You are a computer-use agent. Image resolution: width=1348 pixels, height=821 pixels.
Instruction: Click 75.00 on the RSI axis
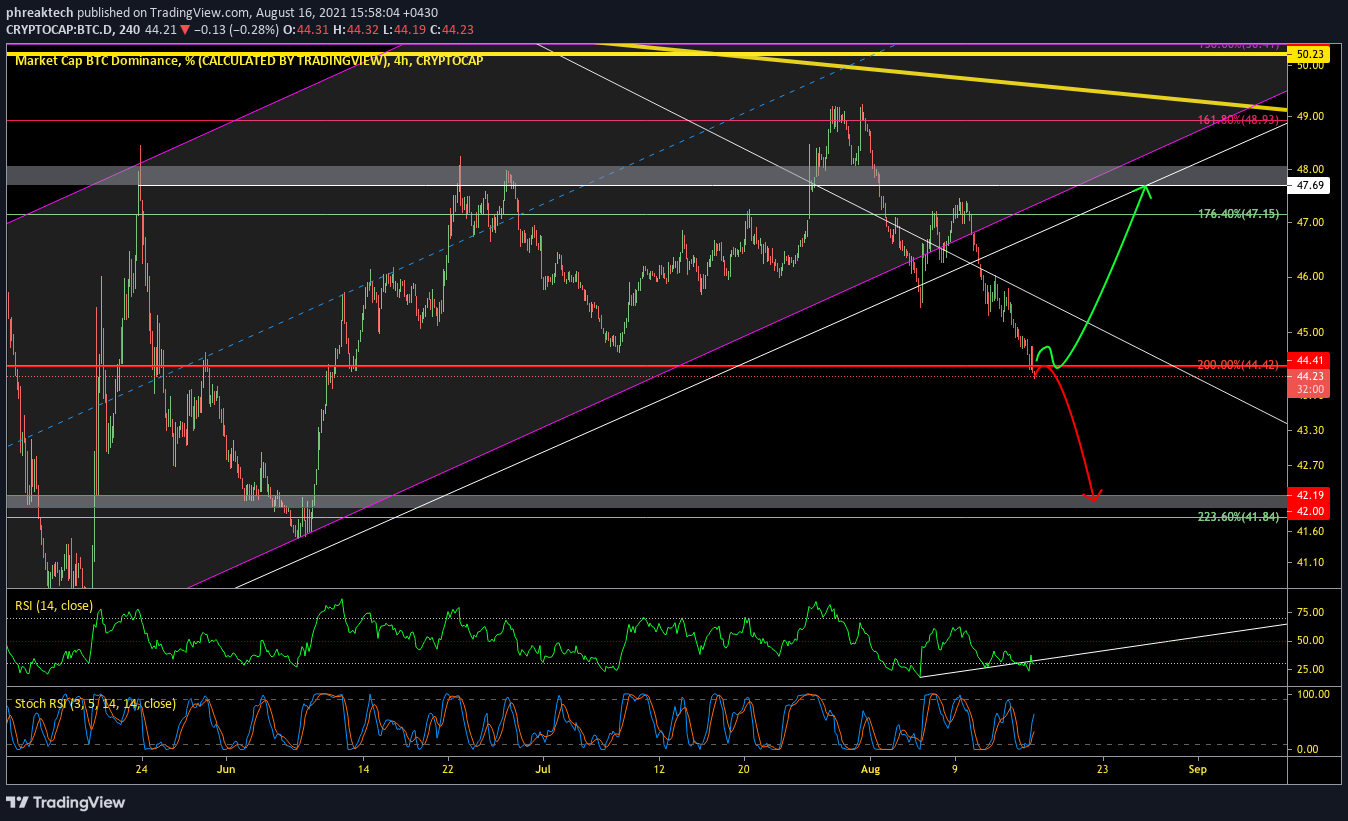[x=1309, y=612]
